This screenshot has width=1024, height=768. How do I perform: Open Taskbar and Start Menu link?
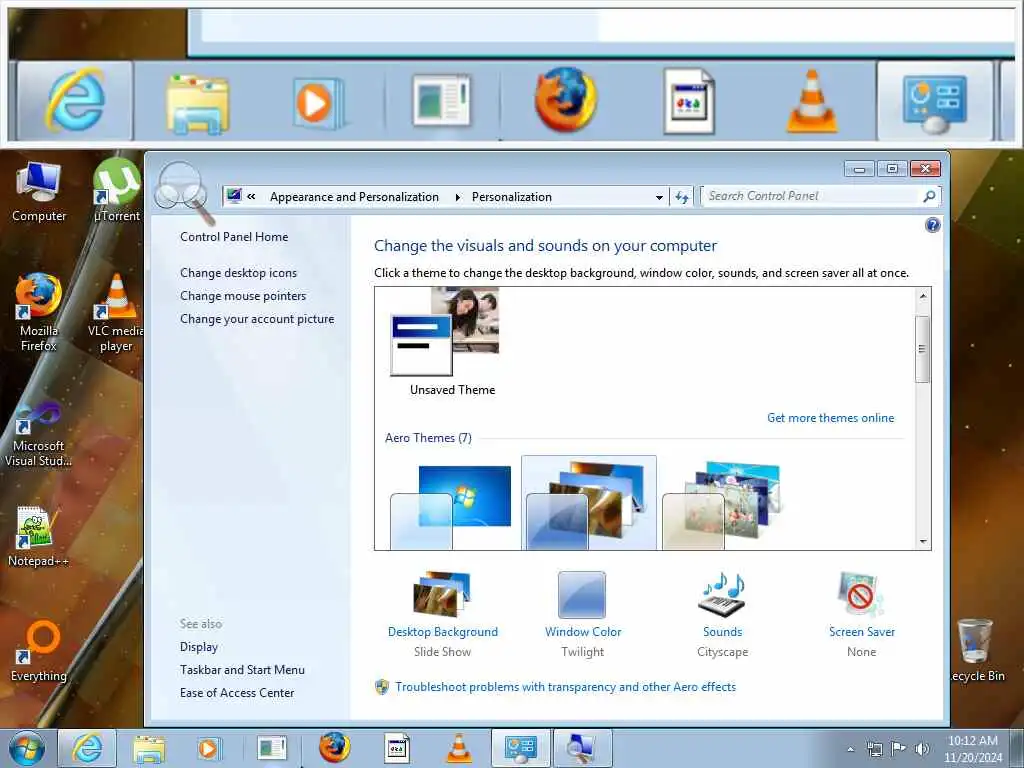click(x=242, y=669)
